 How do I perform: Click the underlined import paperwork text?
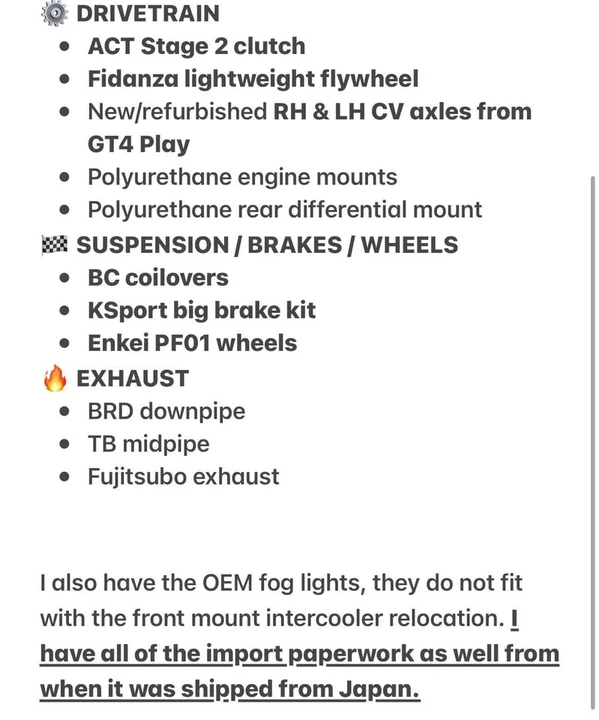click(300, 654)
